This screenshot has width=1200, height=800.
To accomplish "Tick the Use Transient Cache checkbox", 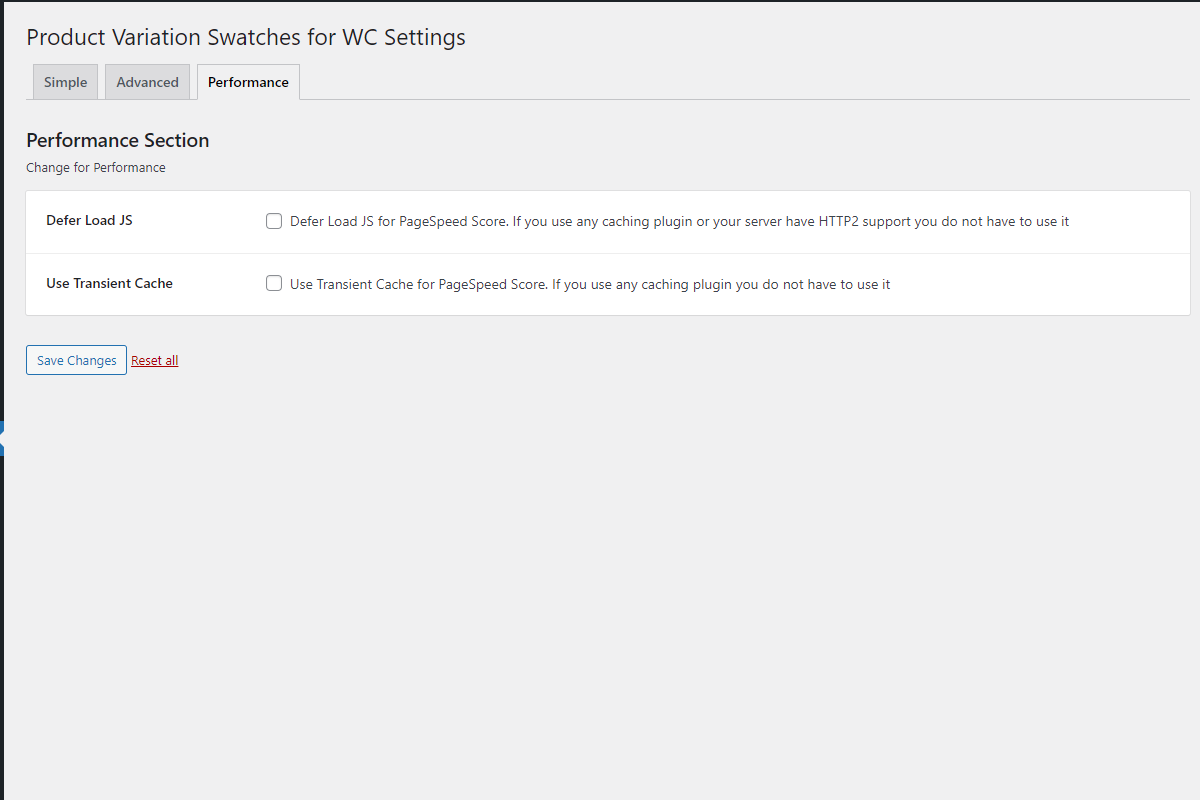I will 274,284.
